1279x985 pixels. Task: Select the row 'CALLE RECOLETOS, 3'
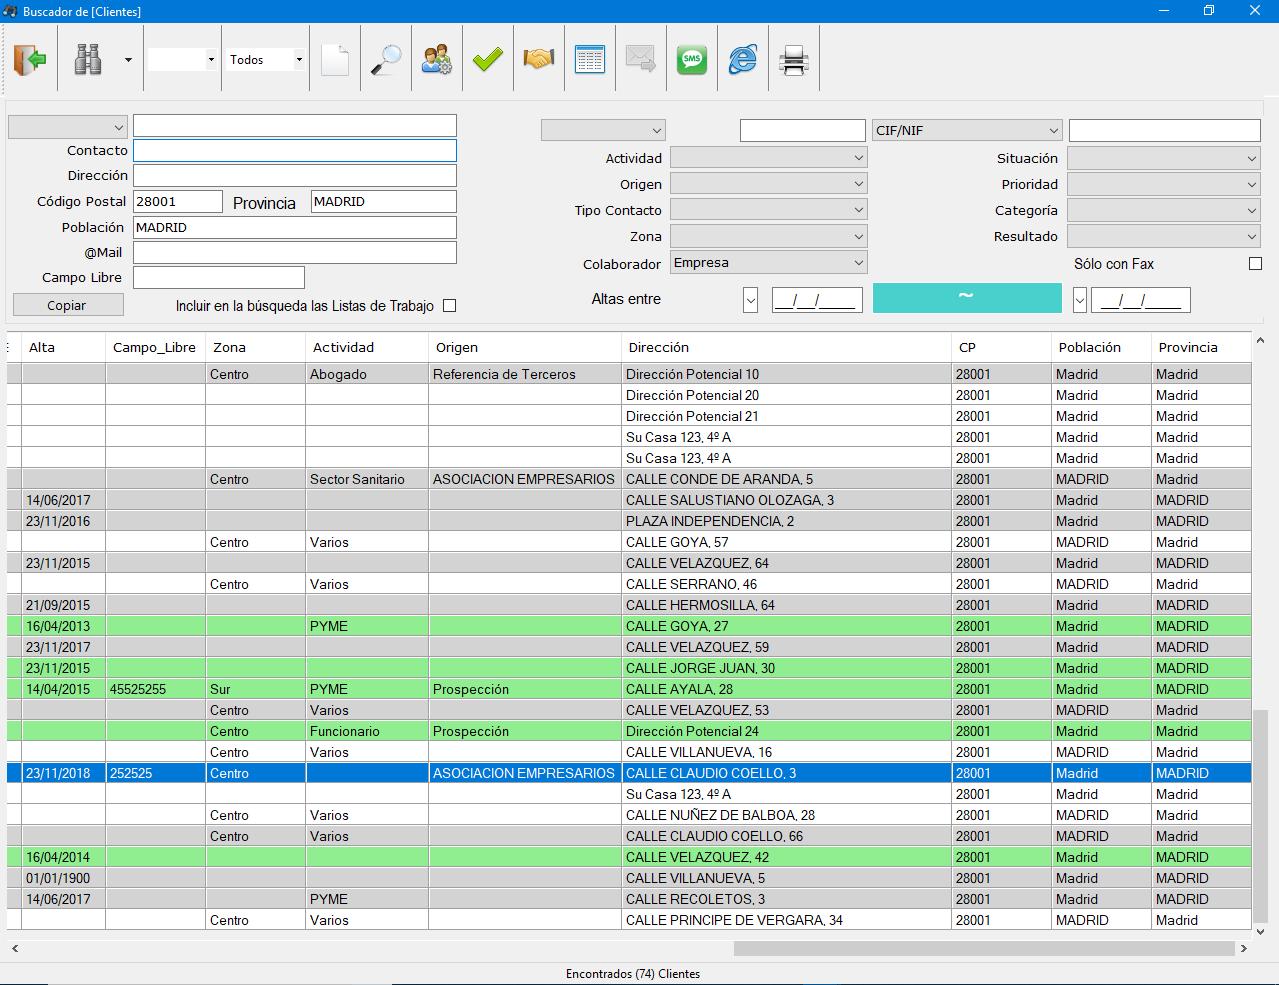pos(629,899)
